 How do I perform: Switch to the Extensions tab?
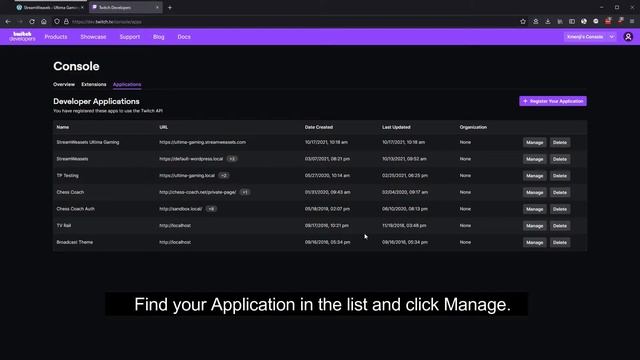93,84
